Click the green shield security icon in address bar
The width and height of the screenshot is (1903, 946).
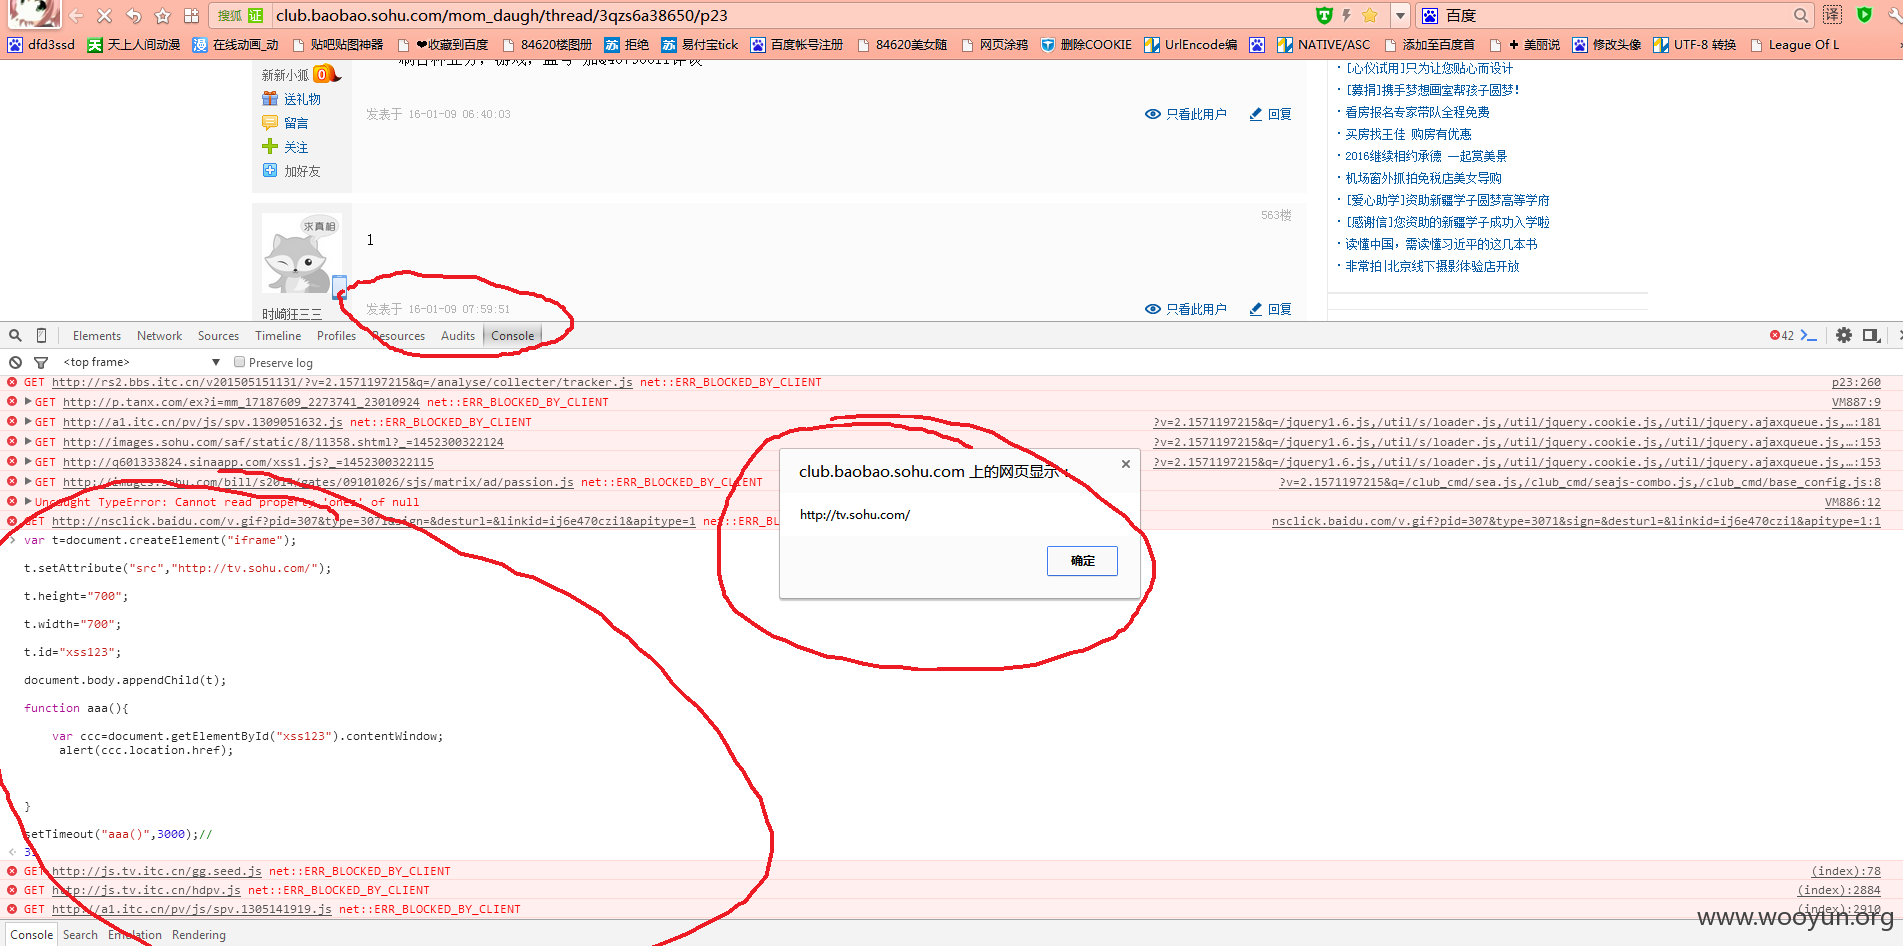click(x=1324, y=15)
